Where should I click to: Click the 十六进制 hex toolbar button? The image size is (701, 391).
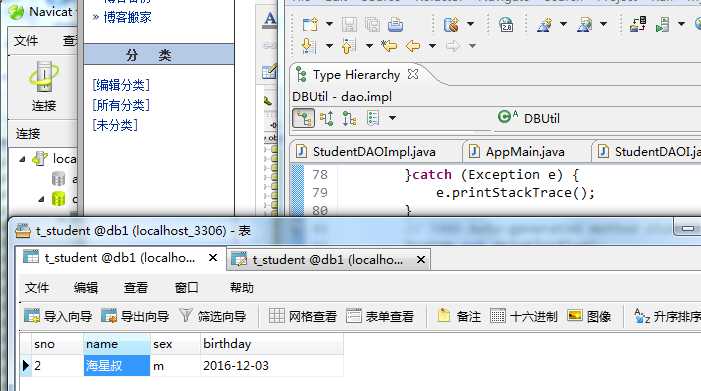[524, 316]
